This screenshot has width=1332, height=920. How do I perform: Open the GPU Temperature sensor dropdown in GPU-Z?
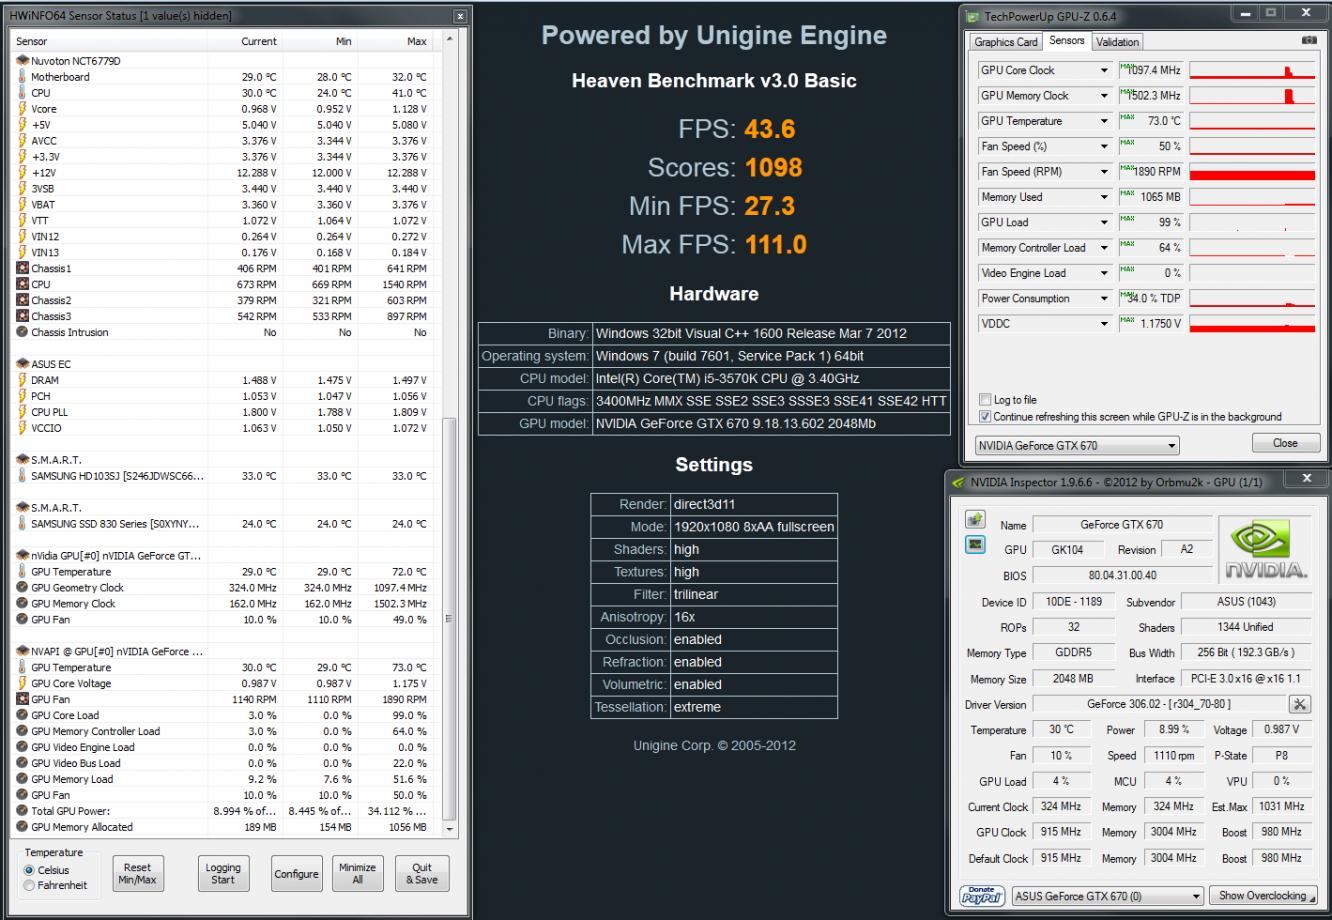(1105, 121)
